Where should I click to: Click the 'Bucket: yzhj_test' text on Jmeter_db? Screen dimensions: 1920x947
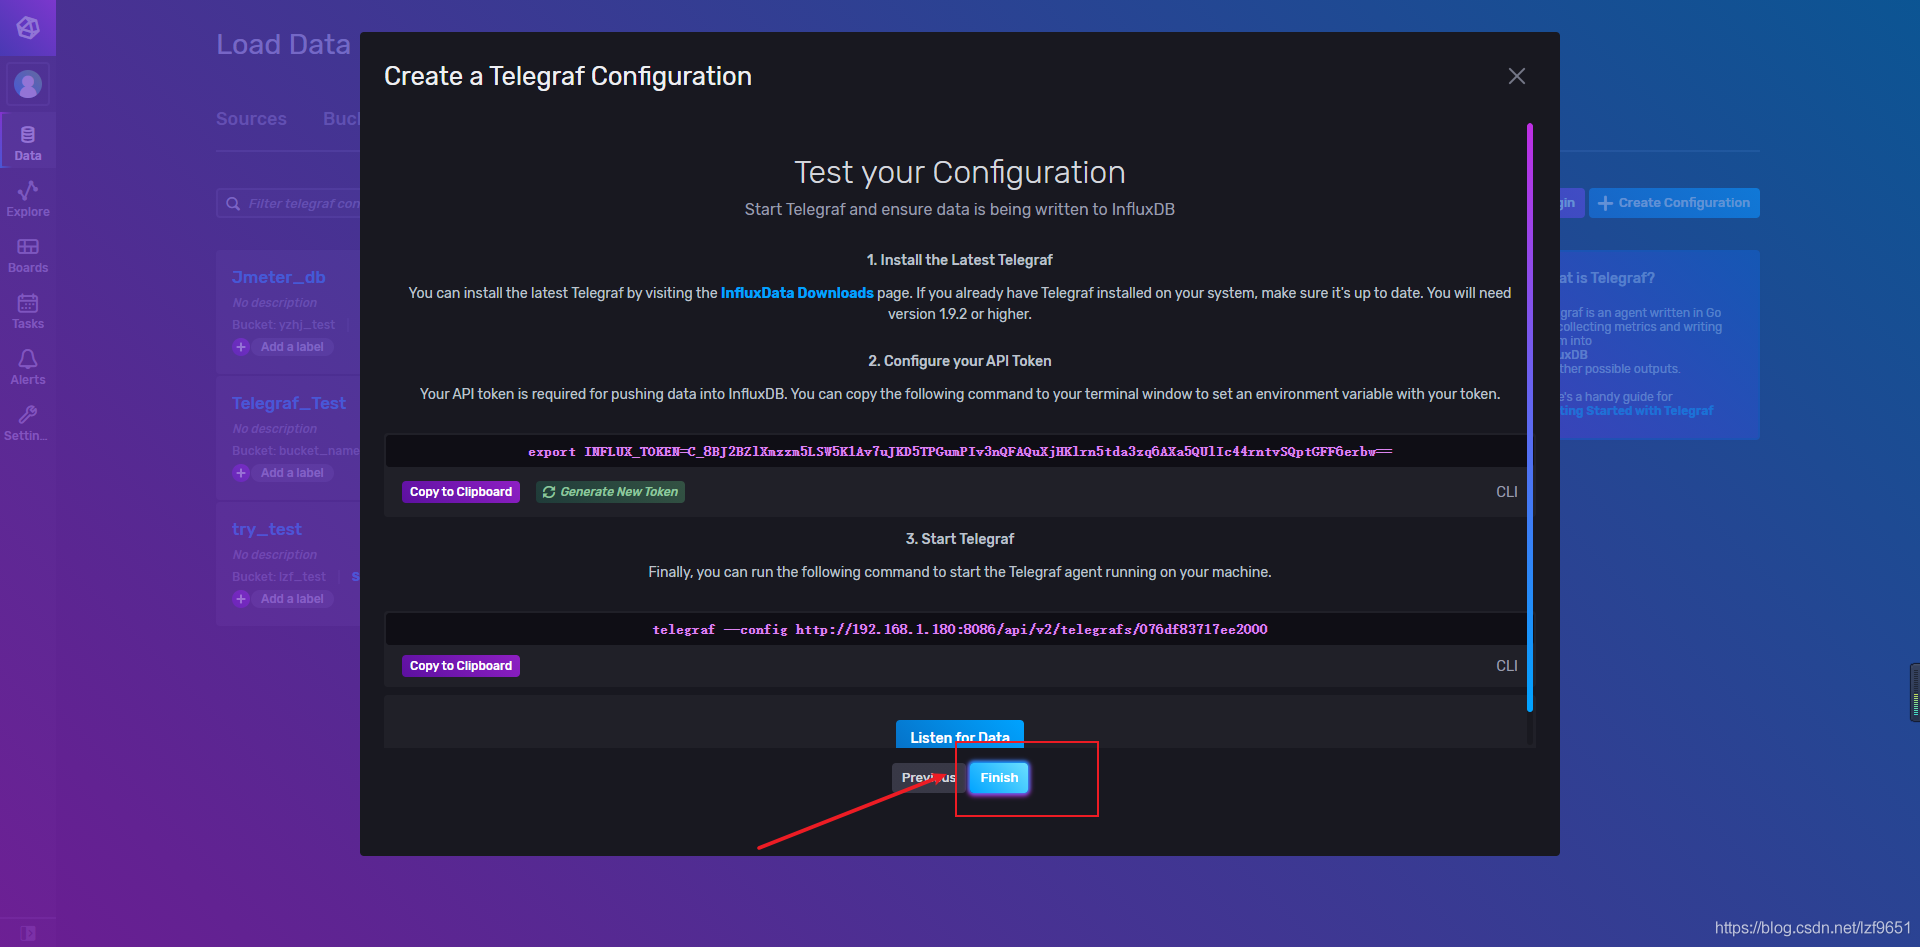(284, 325)
